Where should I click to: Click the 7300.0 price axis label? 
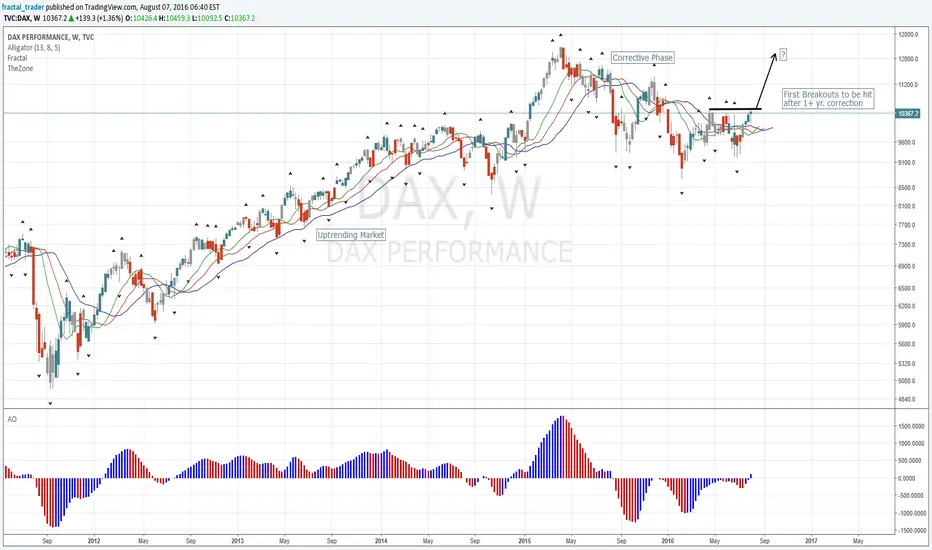(x=908, y=245)
